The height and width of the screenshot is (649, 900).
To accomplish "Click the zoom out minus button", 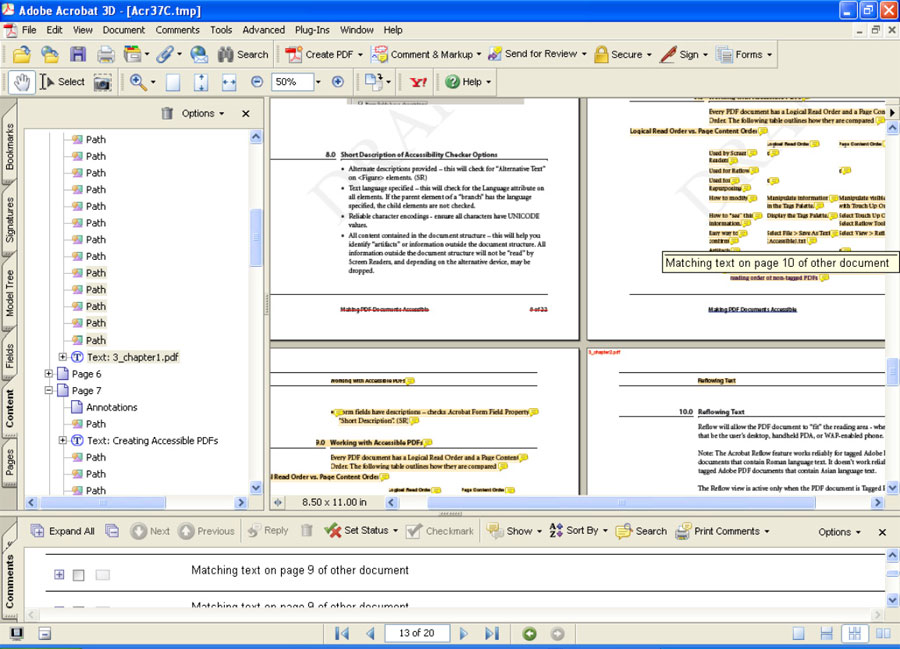I will click(257, 82).
